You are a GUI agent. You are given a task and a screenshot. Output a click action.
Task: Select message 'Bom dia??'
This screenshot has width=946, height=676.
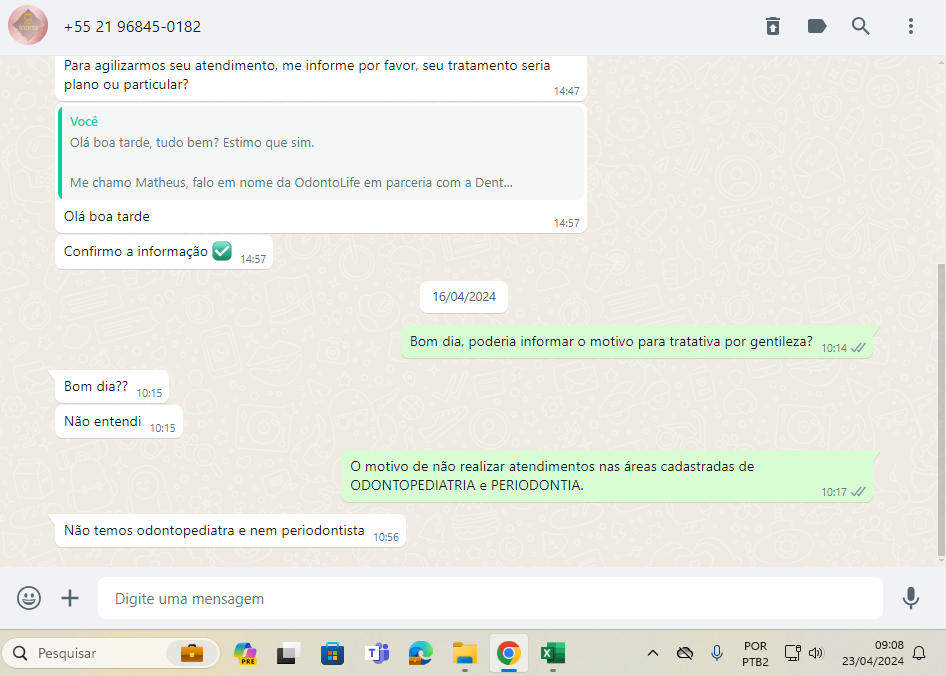112,387
